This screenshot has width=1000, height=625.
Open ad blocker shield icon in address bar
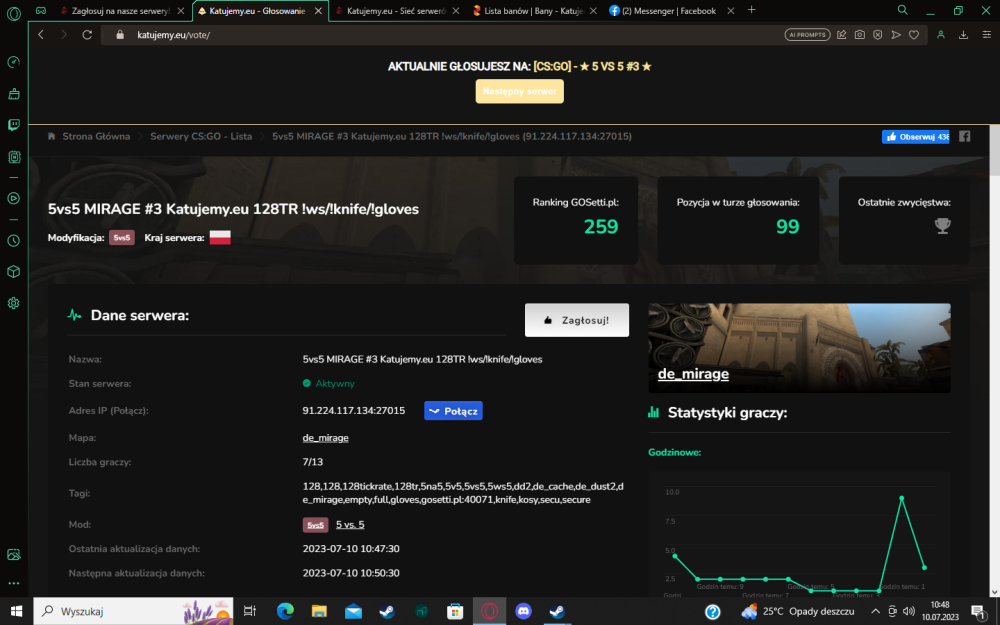(x=878, y=34)
